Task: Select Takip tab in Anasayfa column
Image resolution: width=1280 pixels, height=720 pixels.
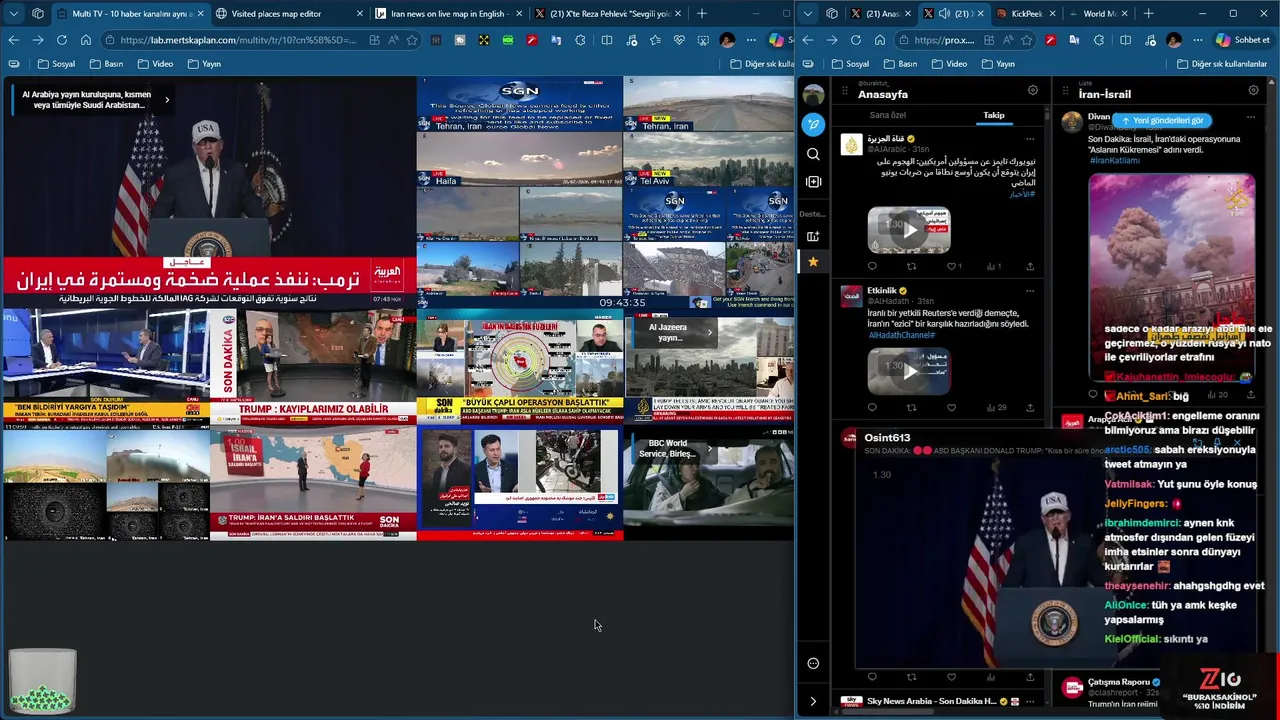Action: tap(993, 115)
